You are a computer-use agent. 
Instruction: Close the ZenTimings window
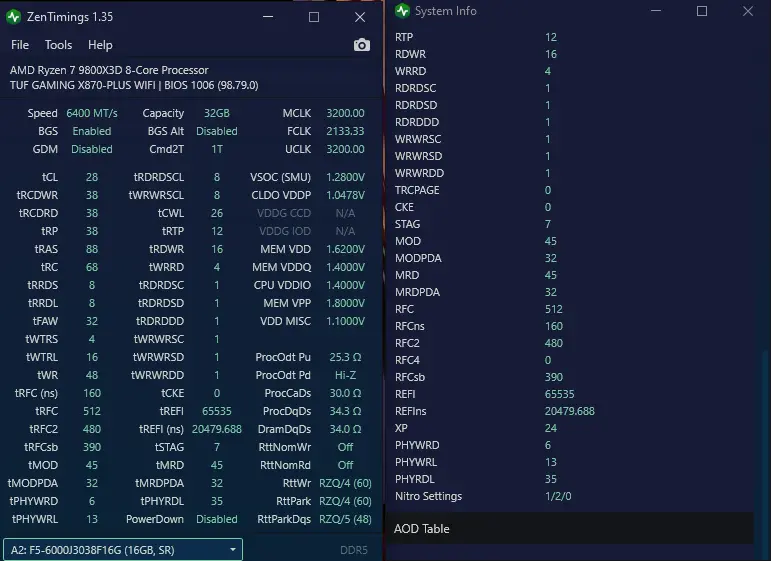360,17
